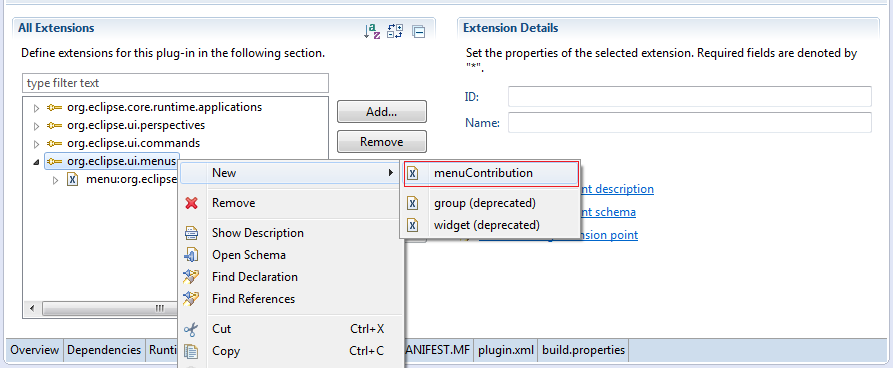Click the Show Description icon
The width and height of the screenshot is (893, 368).
[192, 233]
